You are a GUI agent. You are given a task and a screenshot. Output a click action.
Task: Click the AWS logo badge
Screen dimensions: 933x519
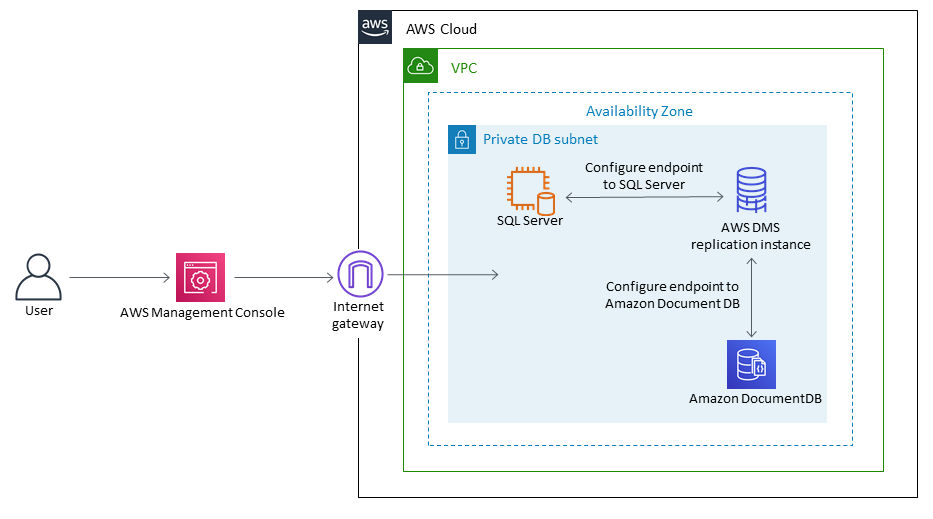pyautogui.click(x=375, y=28)
